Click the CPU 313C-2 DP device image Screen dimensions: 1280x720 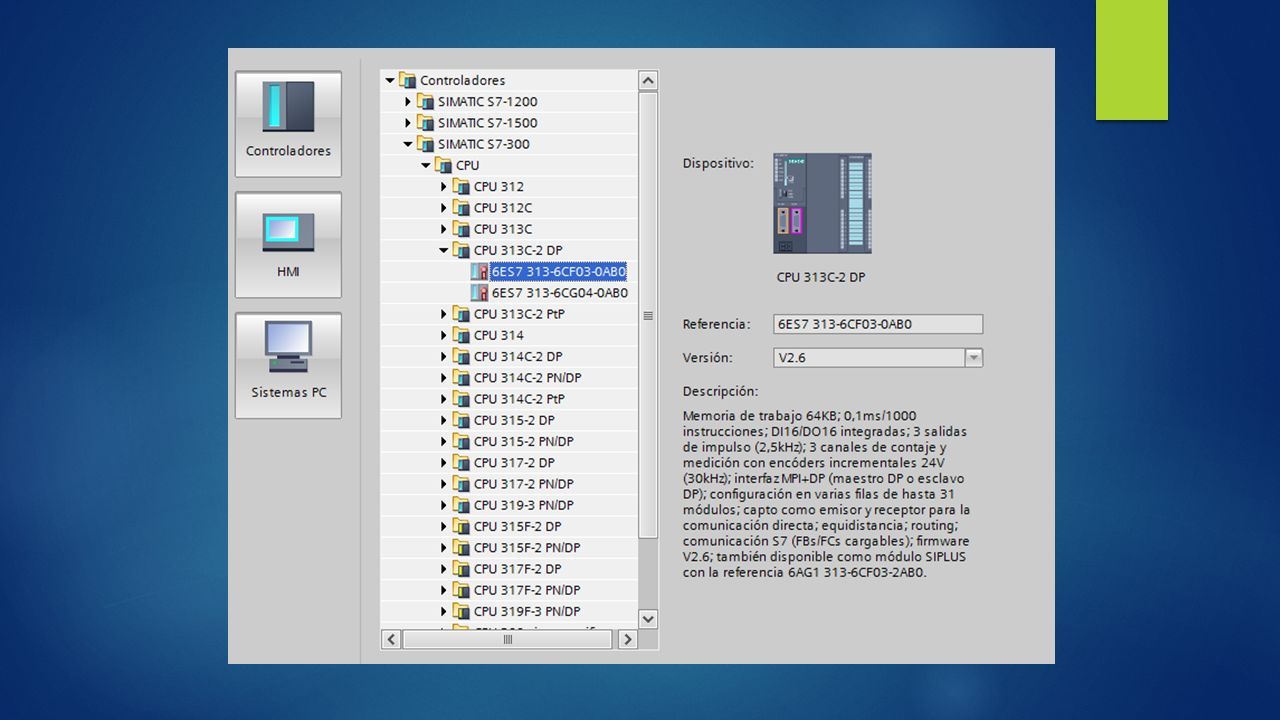(822, 203)
